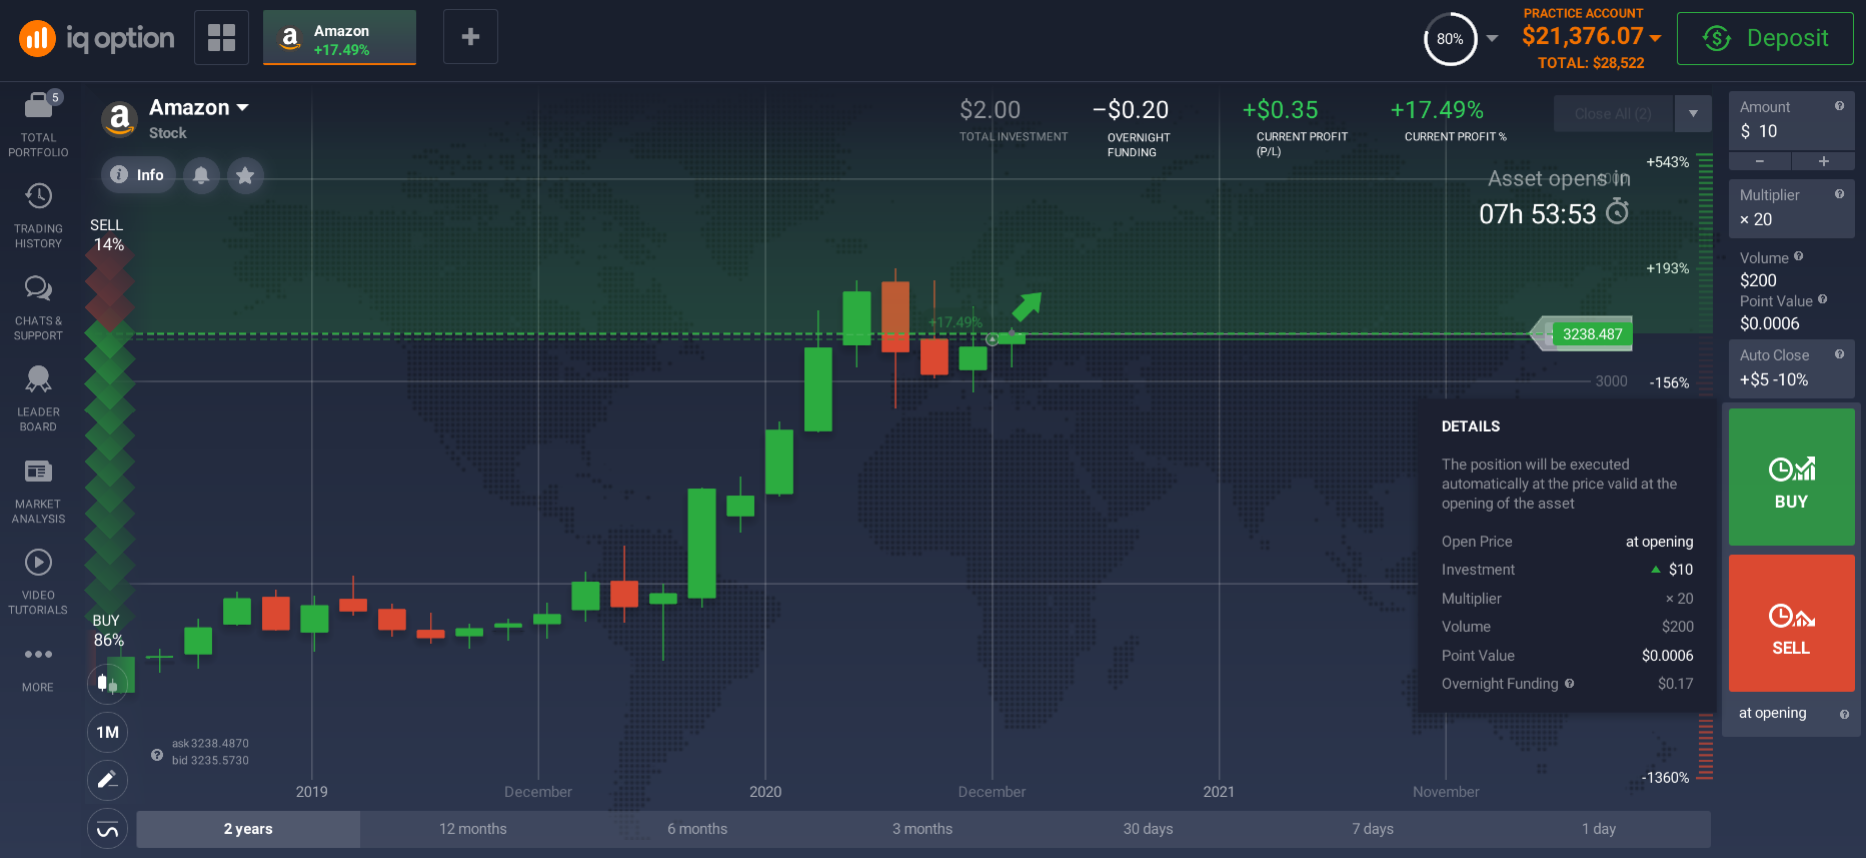Click the at opening help icon
1866x858 pixels.
(x=1844, y=714)
